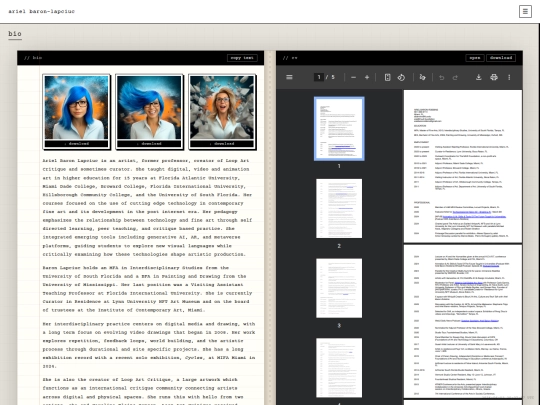Open the hamburger menu at top right
This screenshot has width=540, height=405.
(525, 11)
